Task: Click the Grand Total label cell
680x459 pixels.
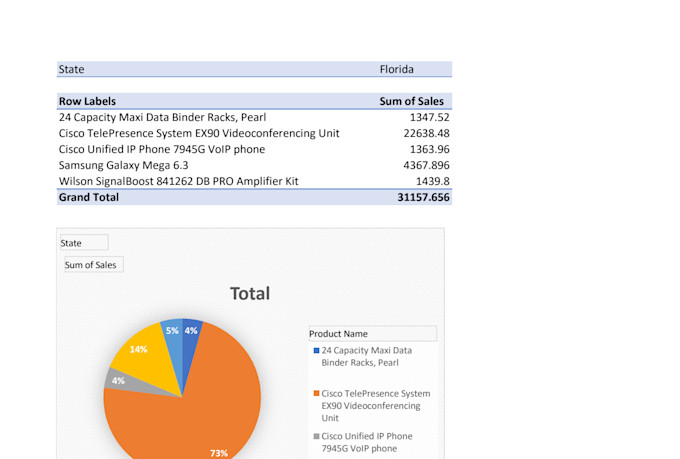Action: pyautogui.click(x=89, y=197)
